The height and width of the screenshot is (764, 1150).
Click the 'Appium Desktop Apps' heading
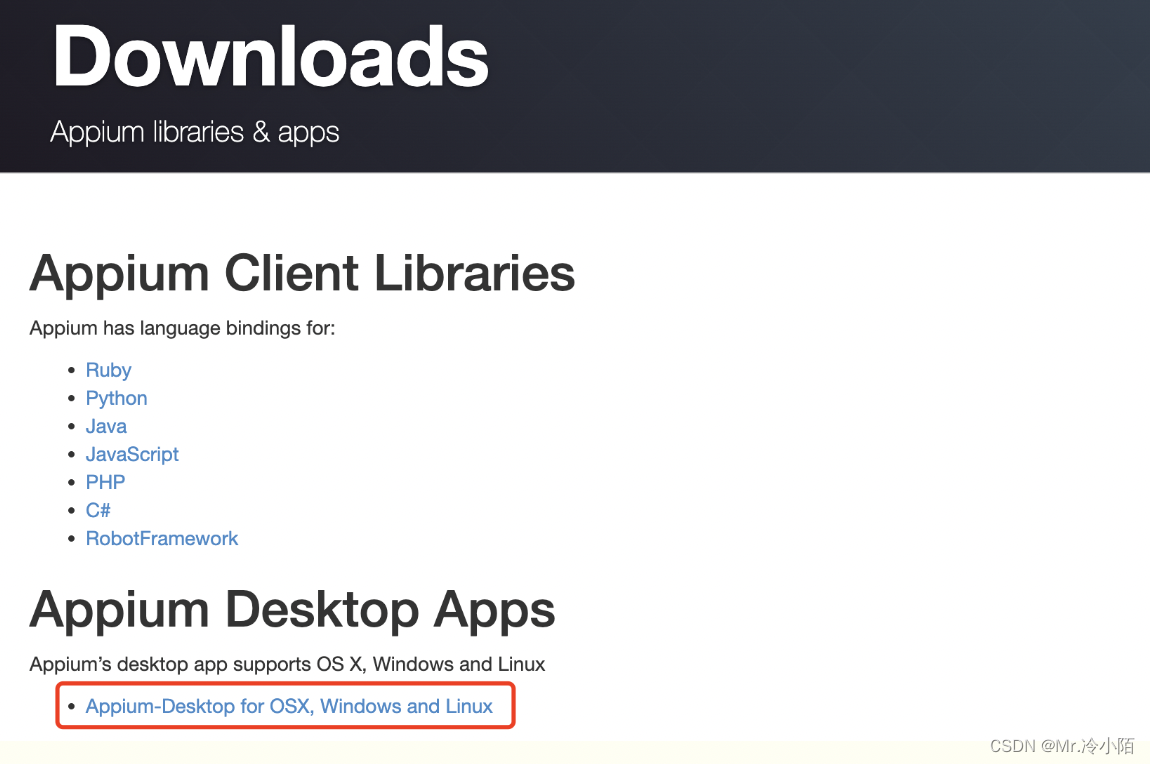point(292,610)
